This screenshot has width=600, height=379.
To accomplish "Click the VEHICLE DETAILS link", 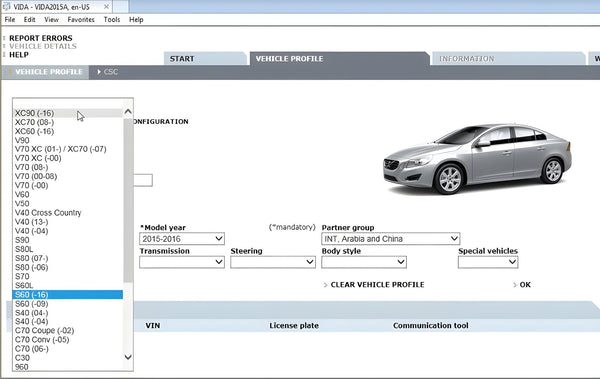I will (x=43, y=46).
